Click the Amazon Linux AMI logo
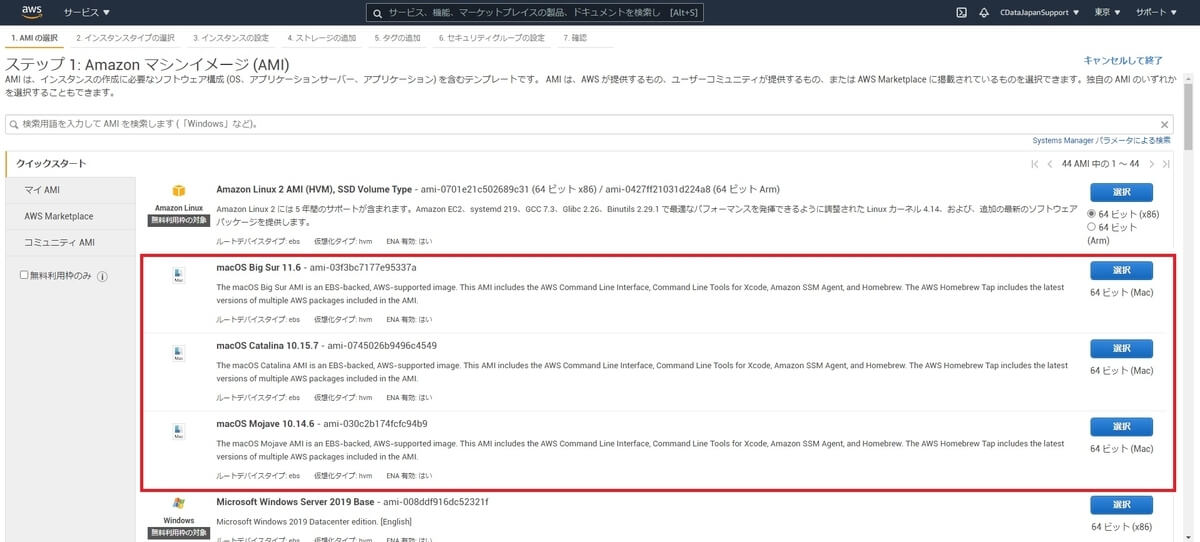Image resolution: width=1200 pixels, height=542 pixels. 179,191
